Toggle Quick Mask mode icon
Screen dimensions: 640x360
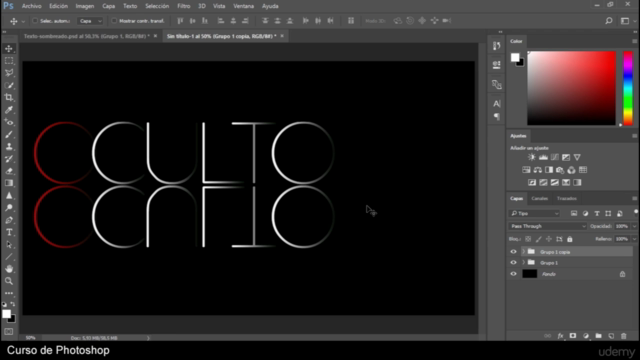[9, 331]
